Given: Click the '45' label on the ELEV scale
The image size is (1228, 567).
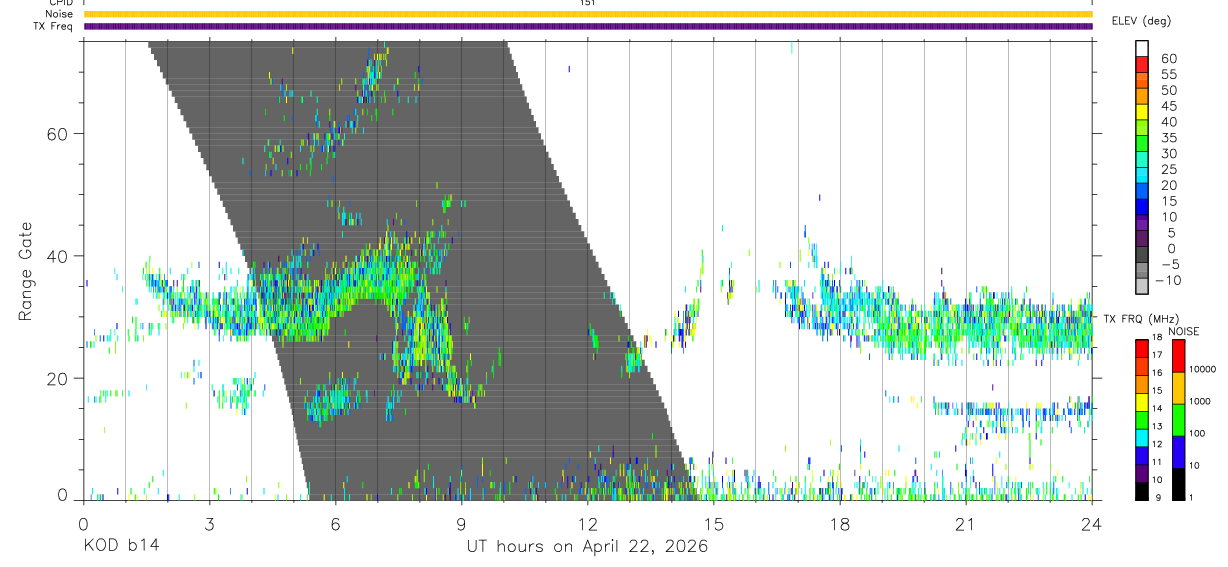Looking at the screenshot, I should [x=1168, y=106].
